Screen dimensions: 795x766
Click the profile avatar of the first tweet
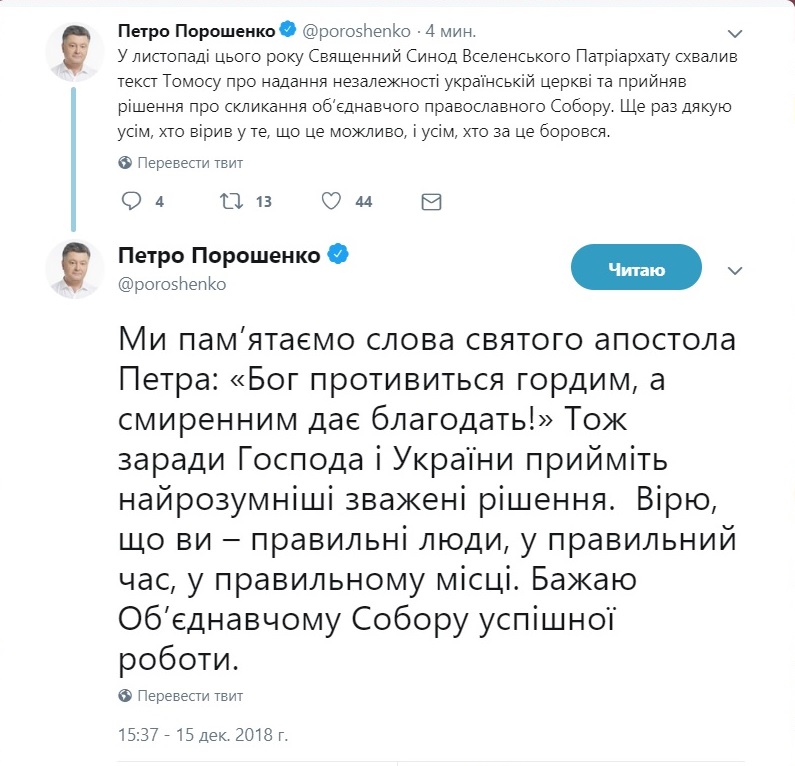click(x=74, y=50)
